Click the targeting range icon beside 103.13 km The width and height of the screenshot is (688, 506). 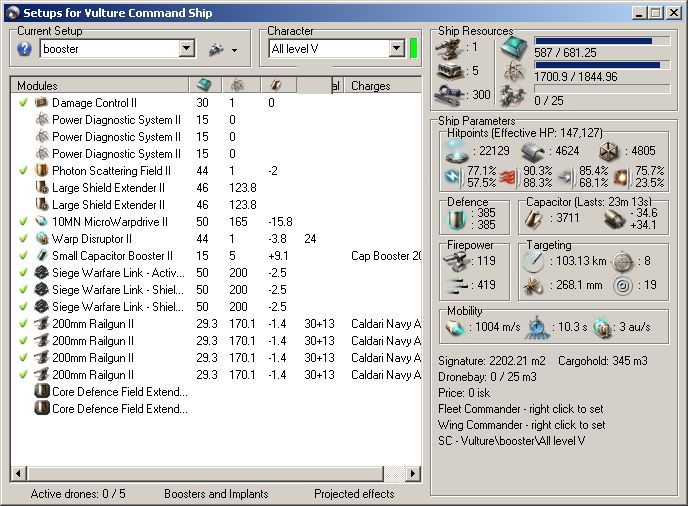click(534, 262)
